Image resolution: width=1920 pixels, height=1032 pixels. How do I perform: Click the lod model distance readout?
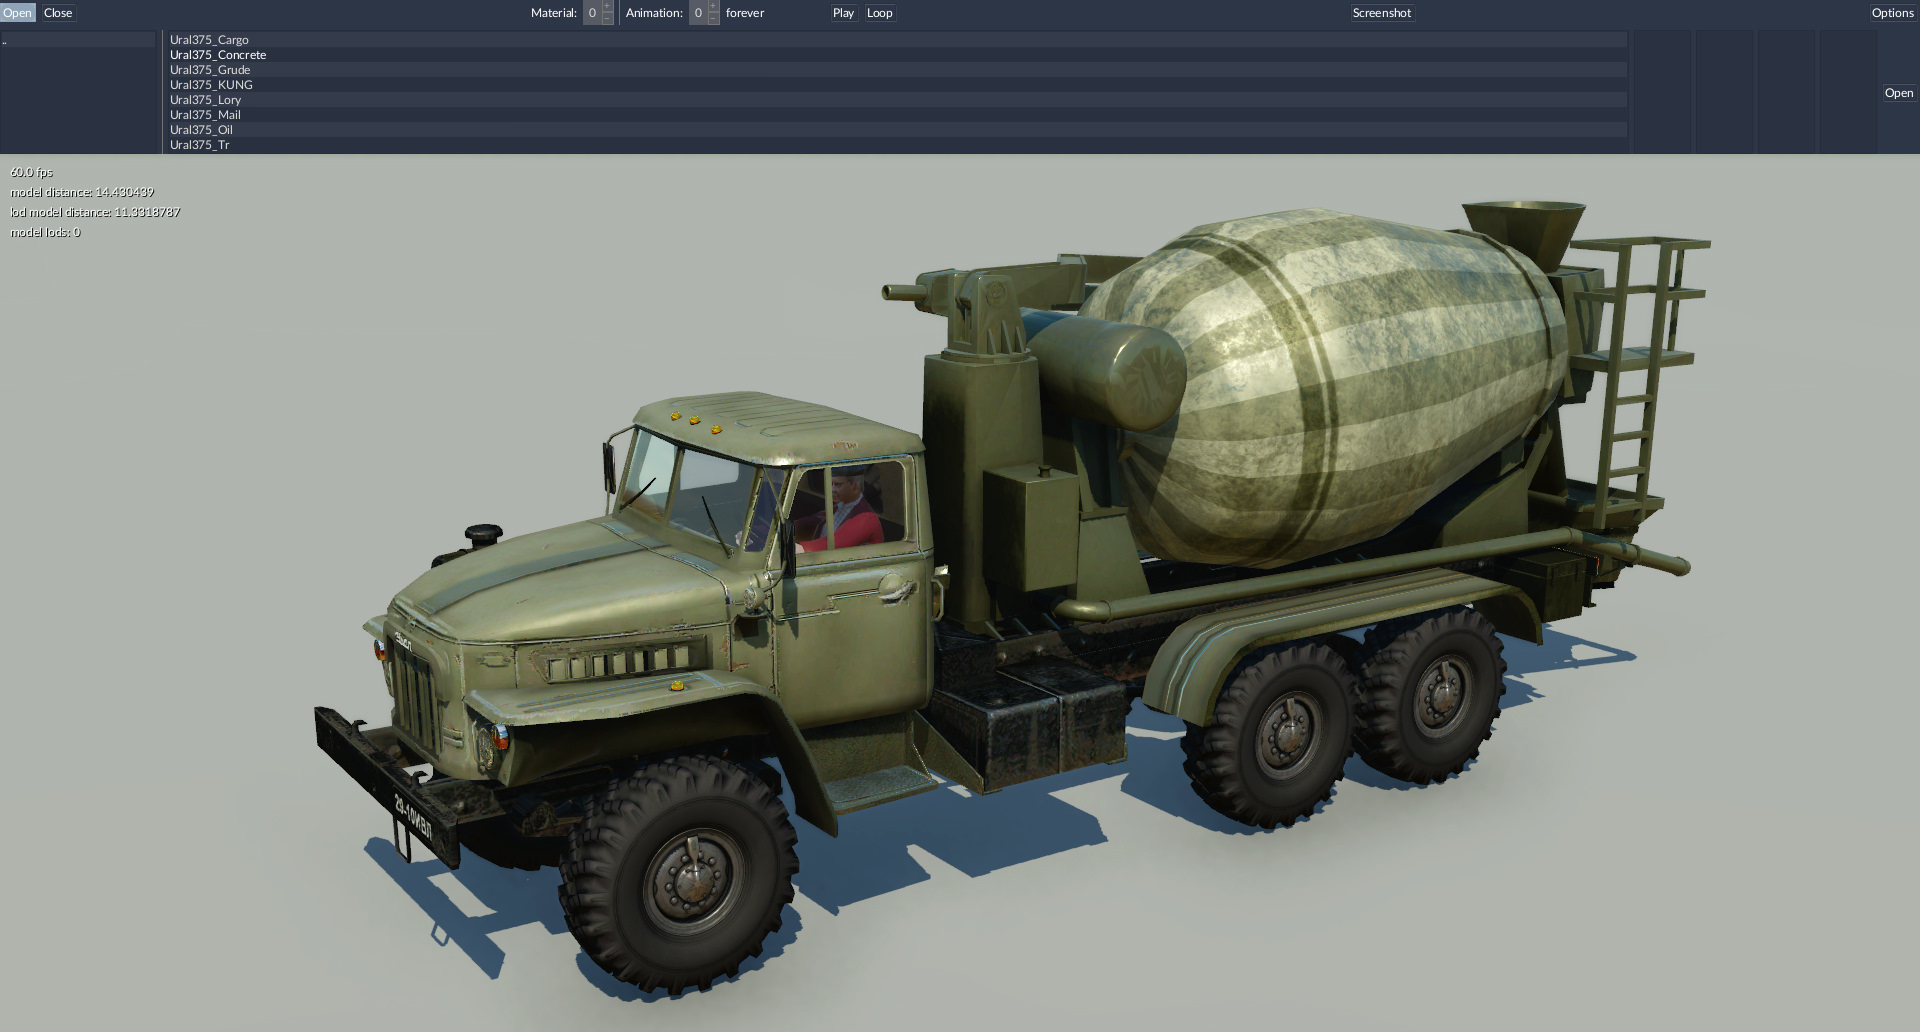[x=95, y=212]
